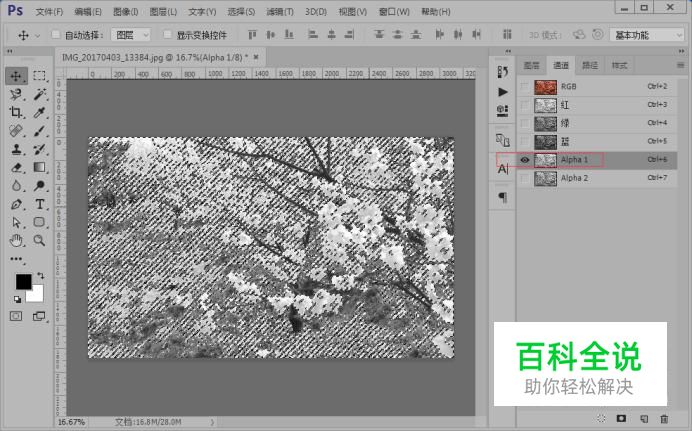
Task: Switch to the 路径 panel tab
Action: click(590, 65)
